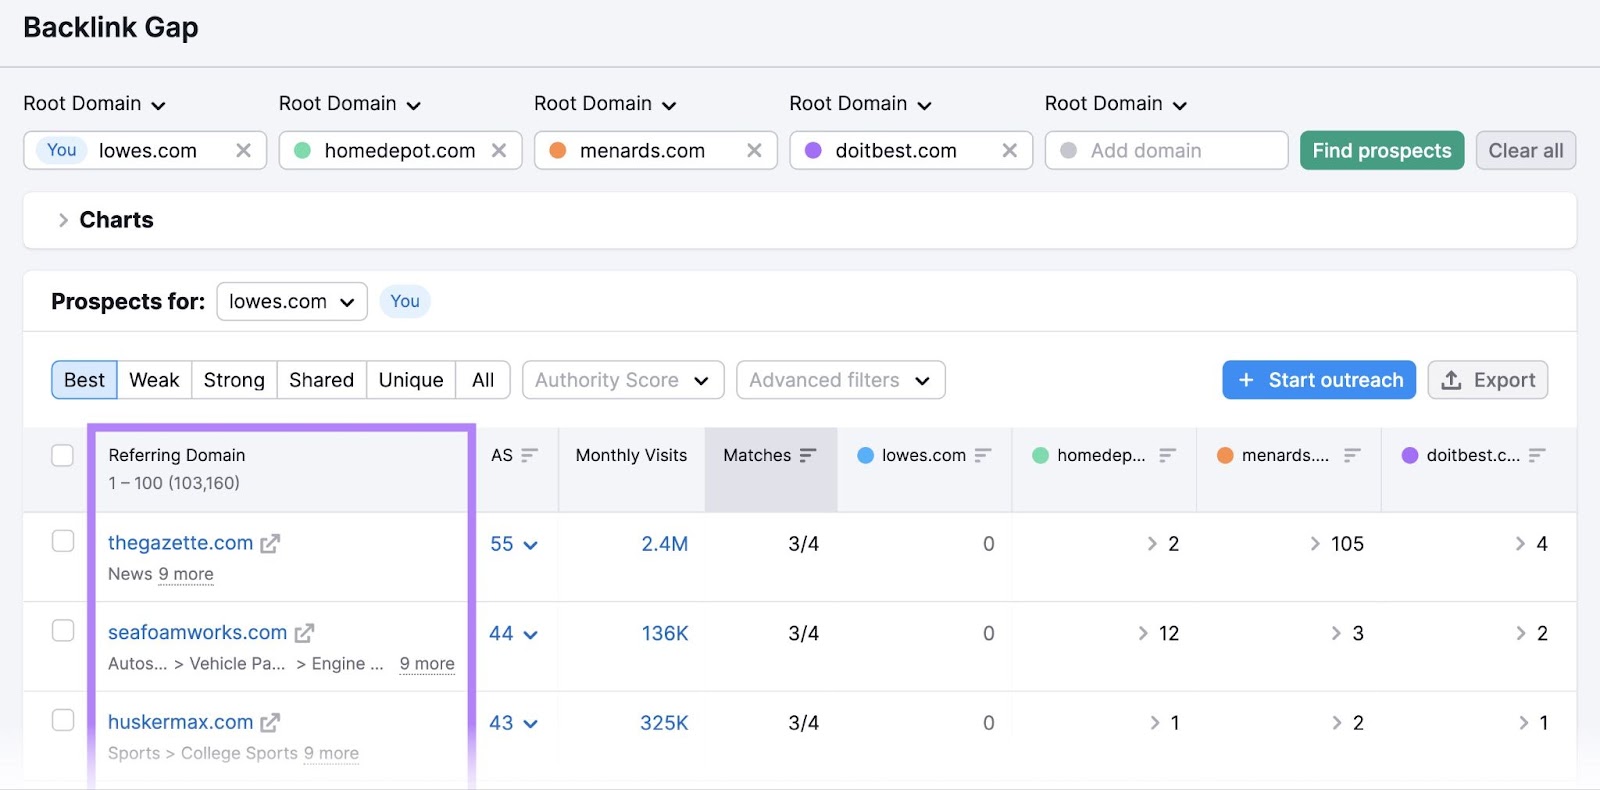Expand doitbest 1 backlink for huskermax.com
1600x790 pixels.
[x=1524, y=722]
